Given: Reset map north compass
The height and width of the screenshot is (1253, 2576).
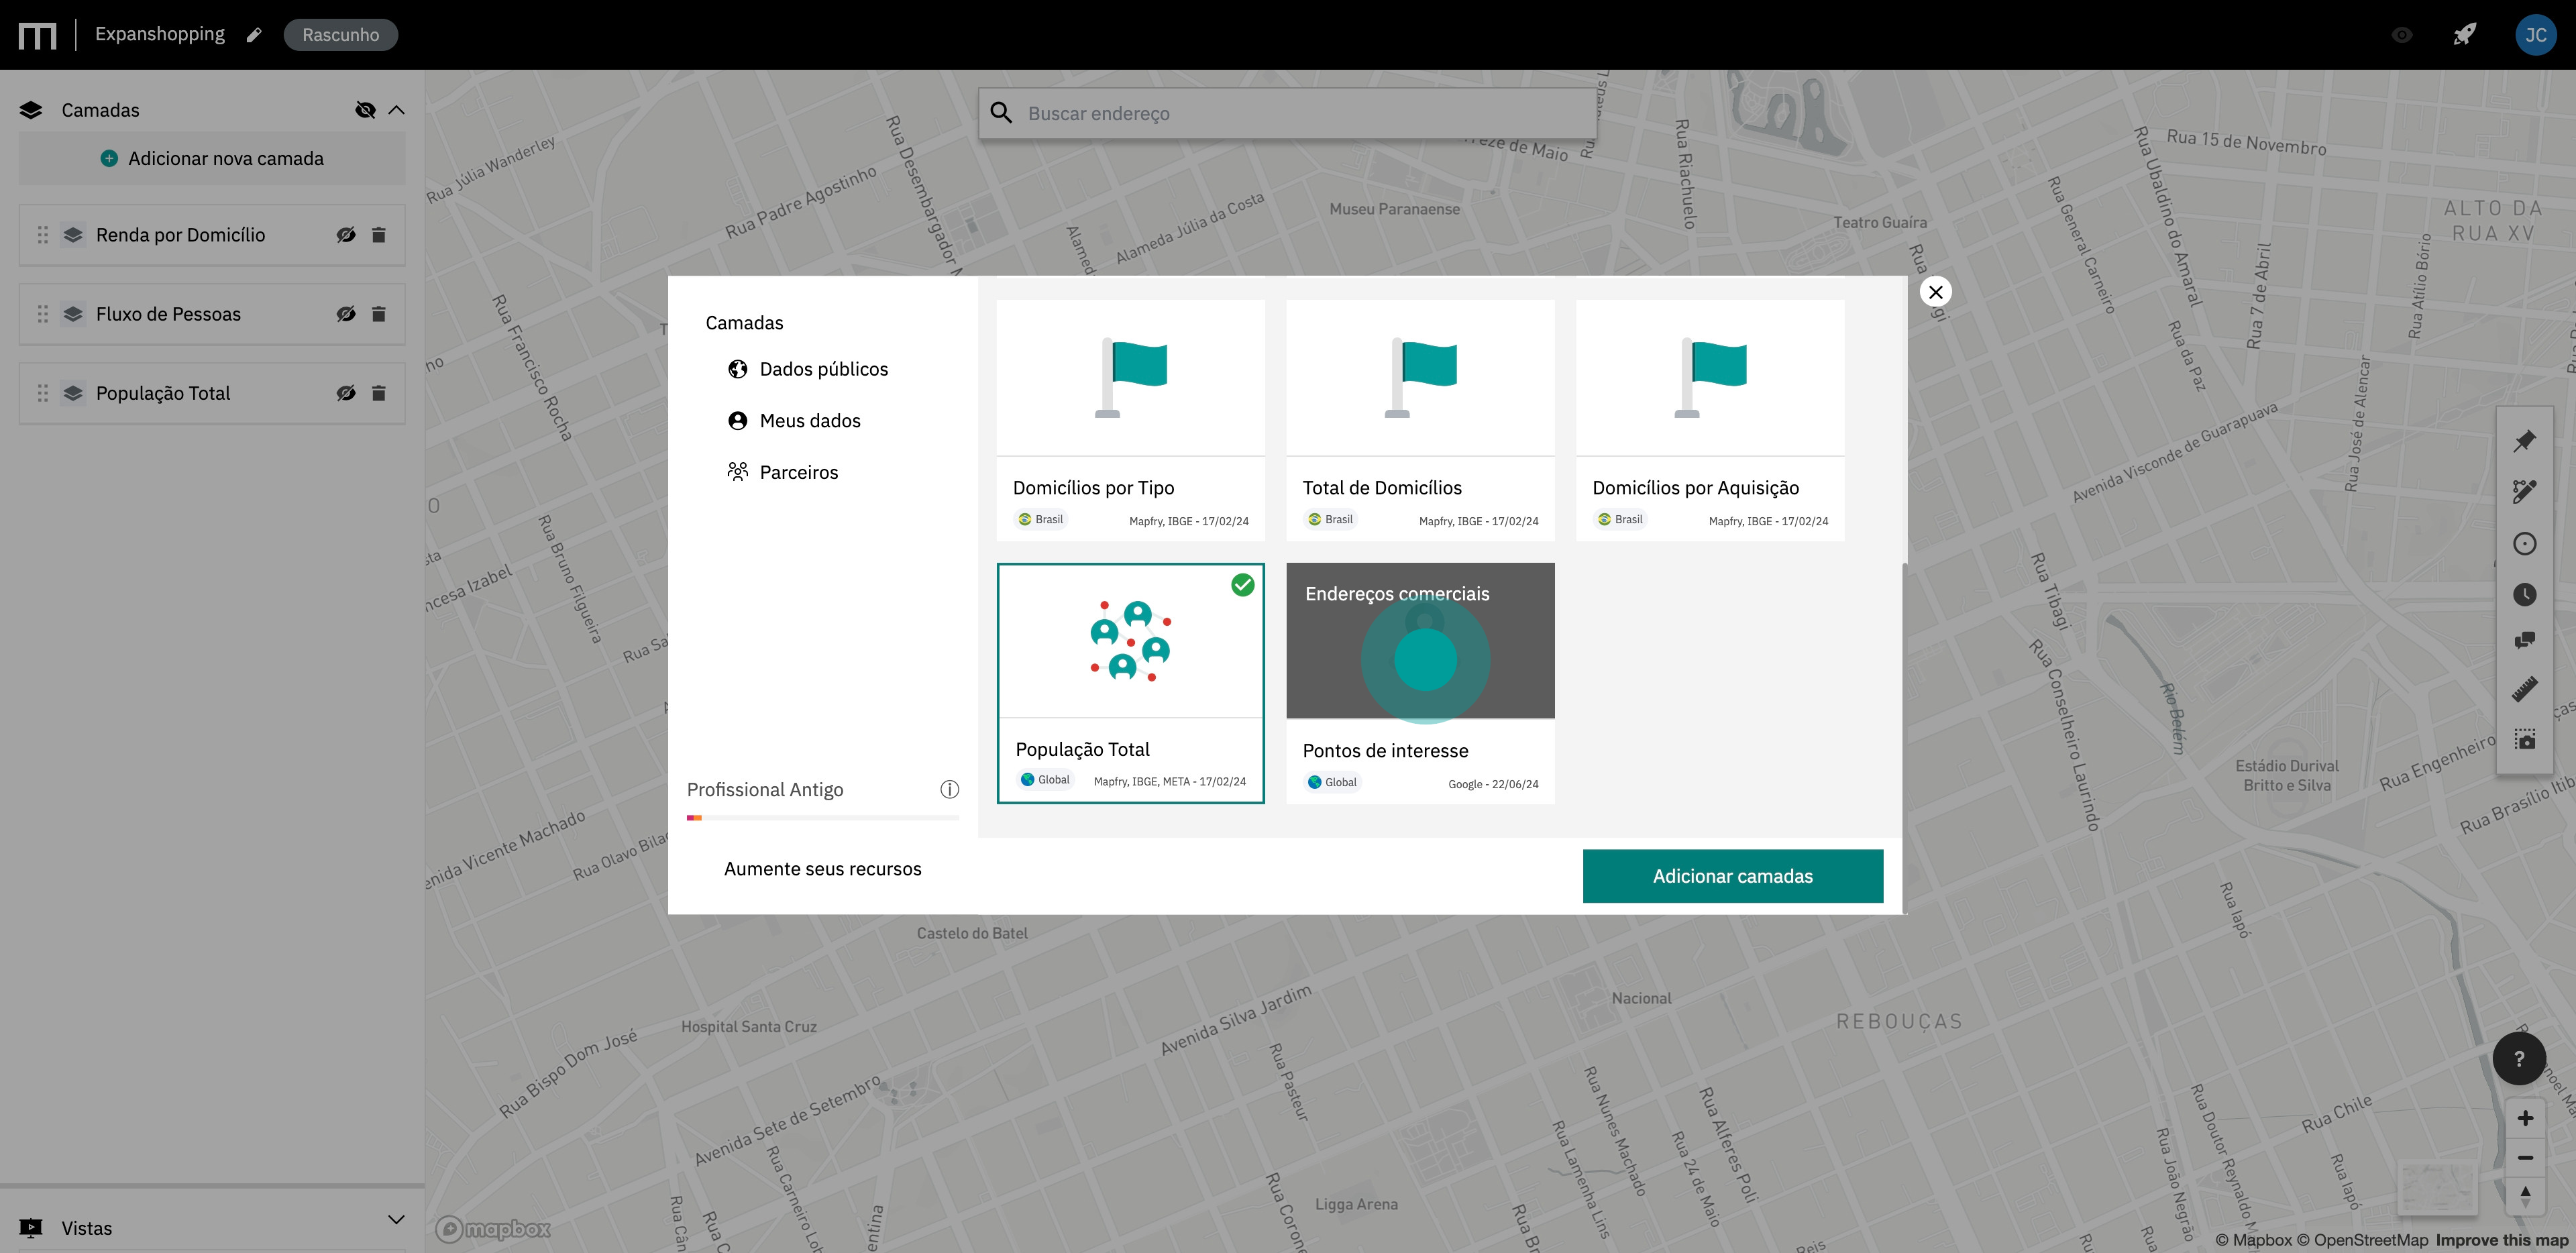Looking at the screenshot, I should tap(2525, 1196).
